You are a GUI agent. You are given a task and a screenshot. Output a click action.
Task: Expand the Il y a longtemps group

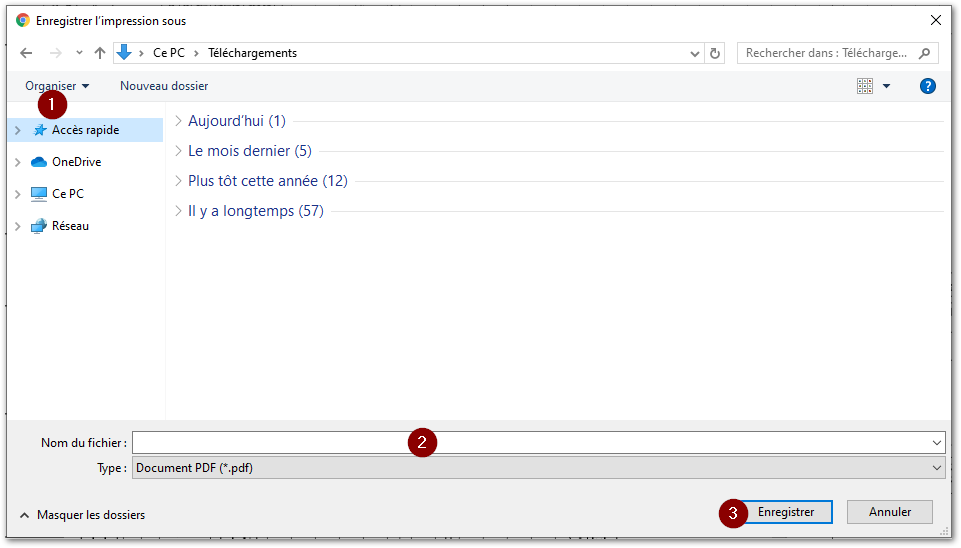178,211
